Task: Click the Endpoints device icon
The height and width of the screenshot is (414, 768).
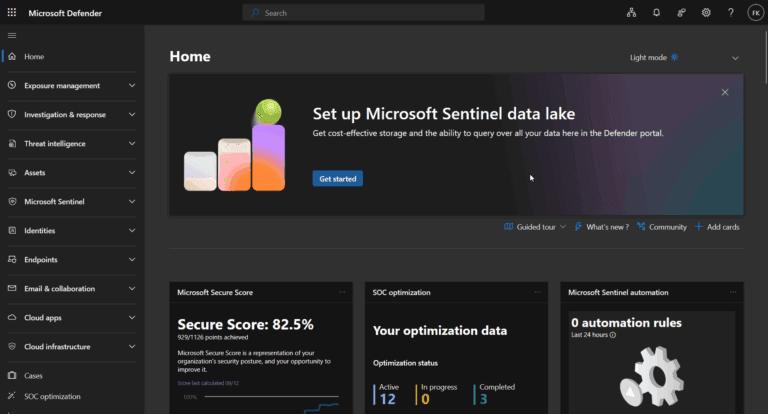Action: tap(12, 259)
